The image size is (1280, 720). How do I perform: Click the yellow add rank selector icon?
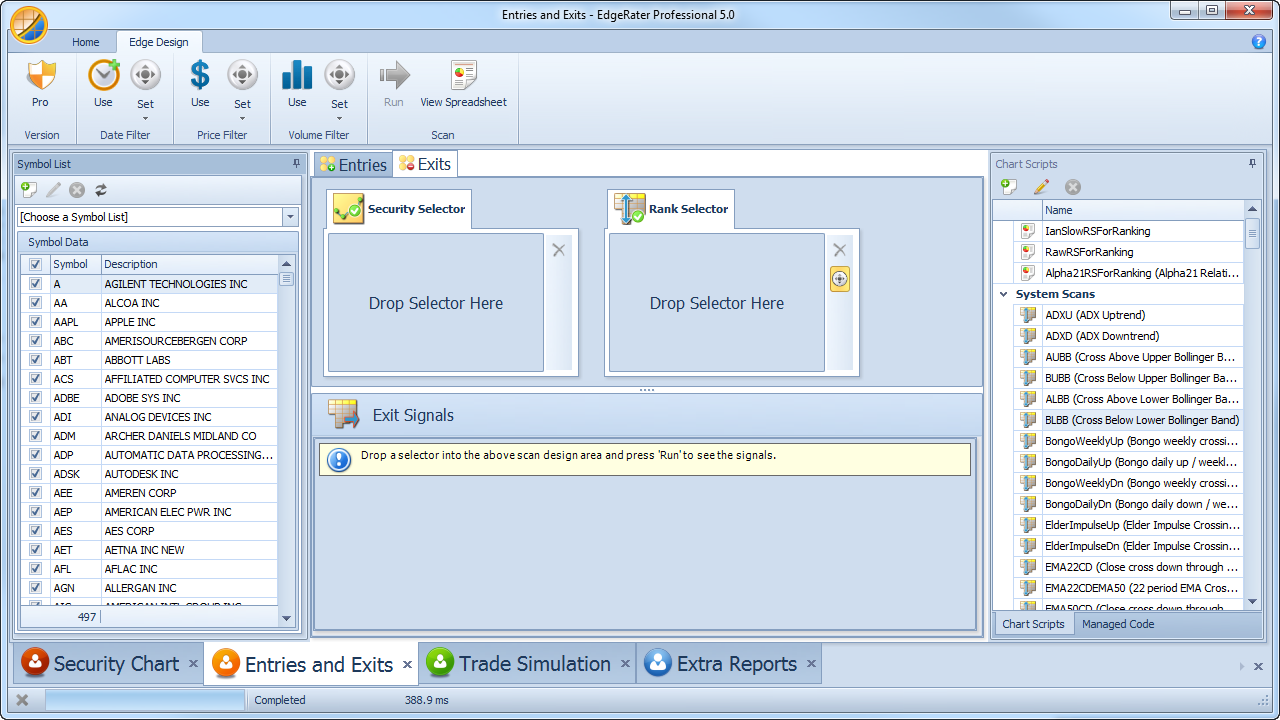tap(840, 279)
